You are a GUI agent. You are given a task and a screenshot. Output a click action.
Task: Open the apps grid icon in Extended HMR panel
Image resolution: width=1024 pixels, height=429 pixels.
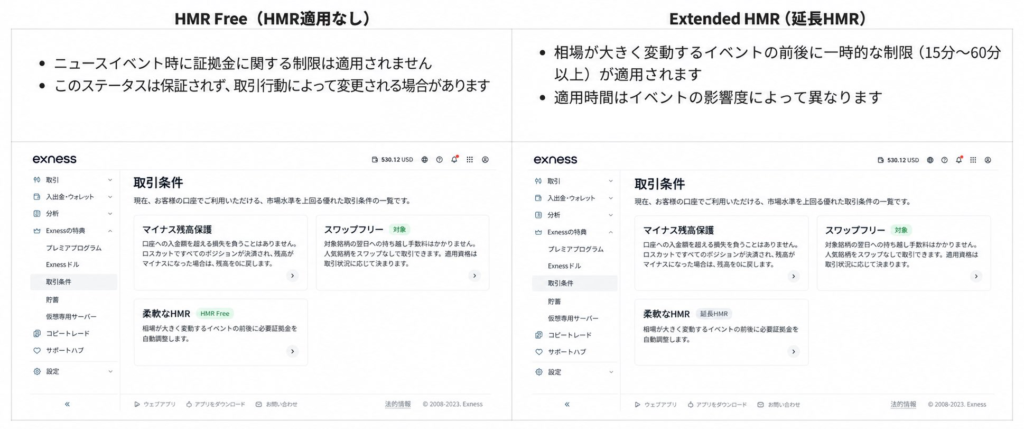pos(973,160)
